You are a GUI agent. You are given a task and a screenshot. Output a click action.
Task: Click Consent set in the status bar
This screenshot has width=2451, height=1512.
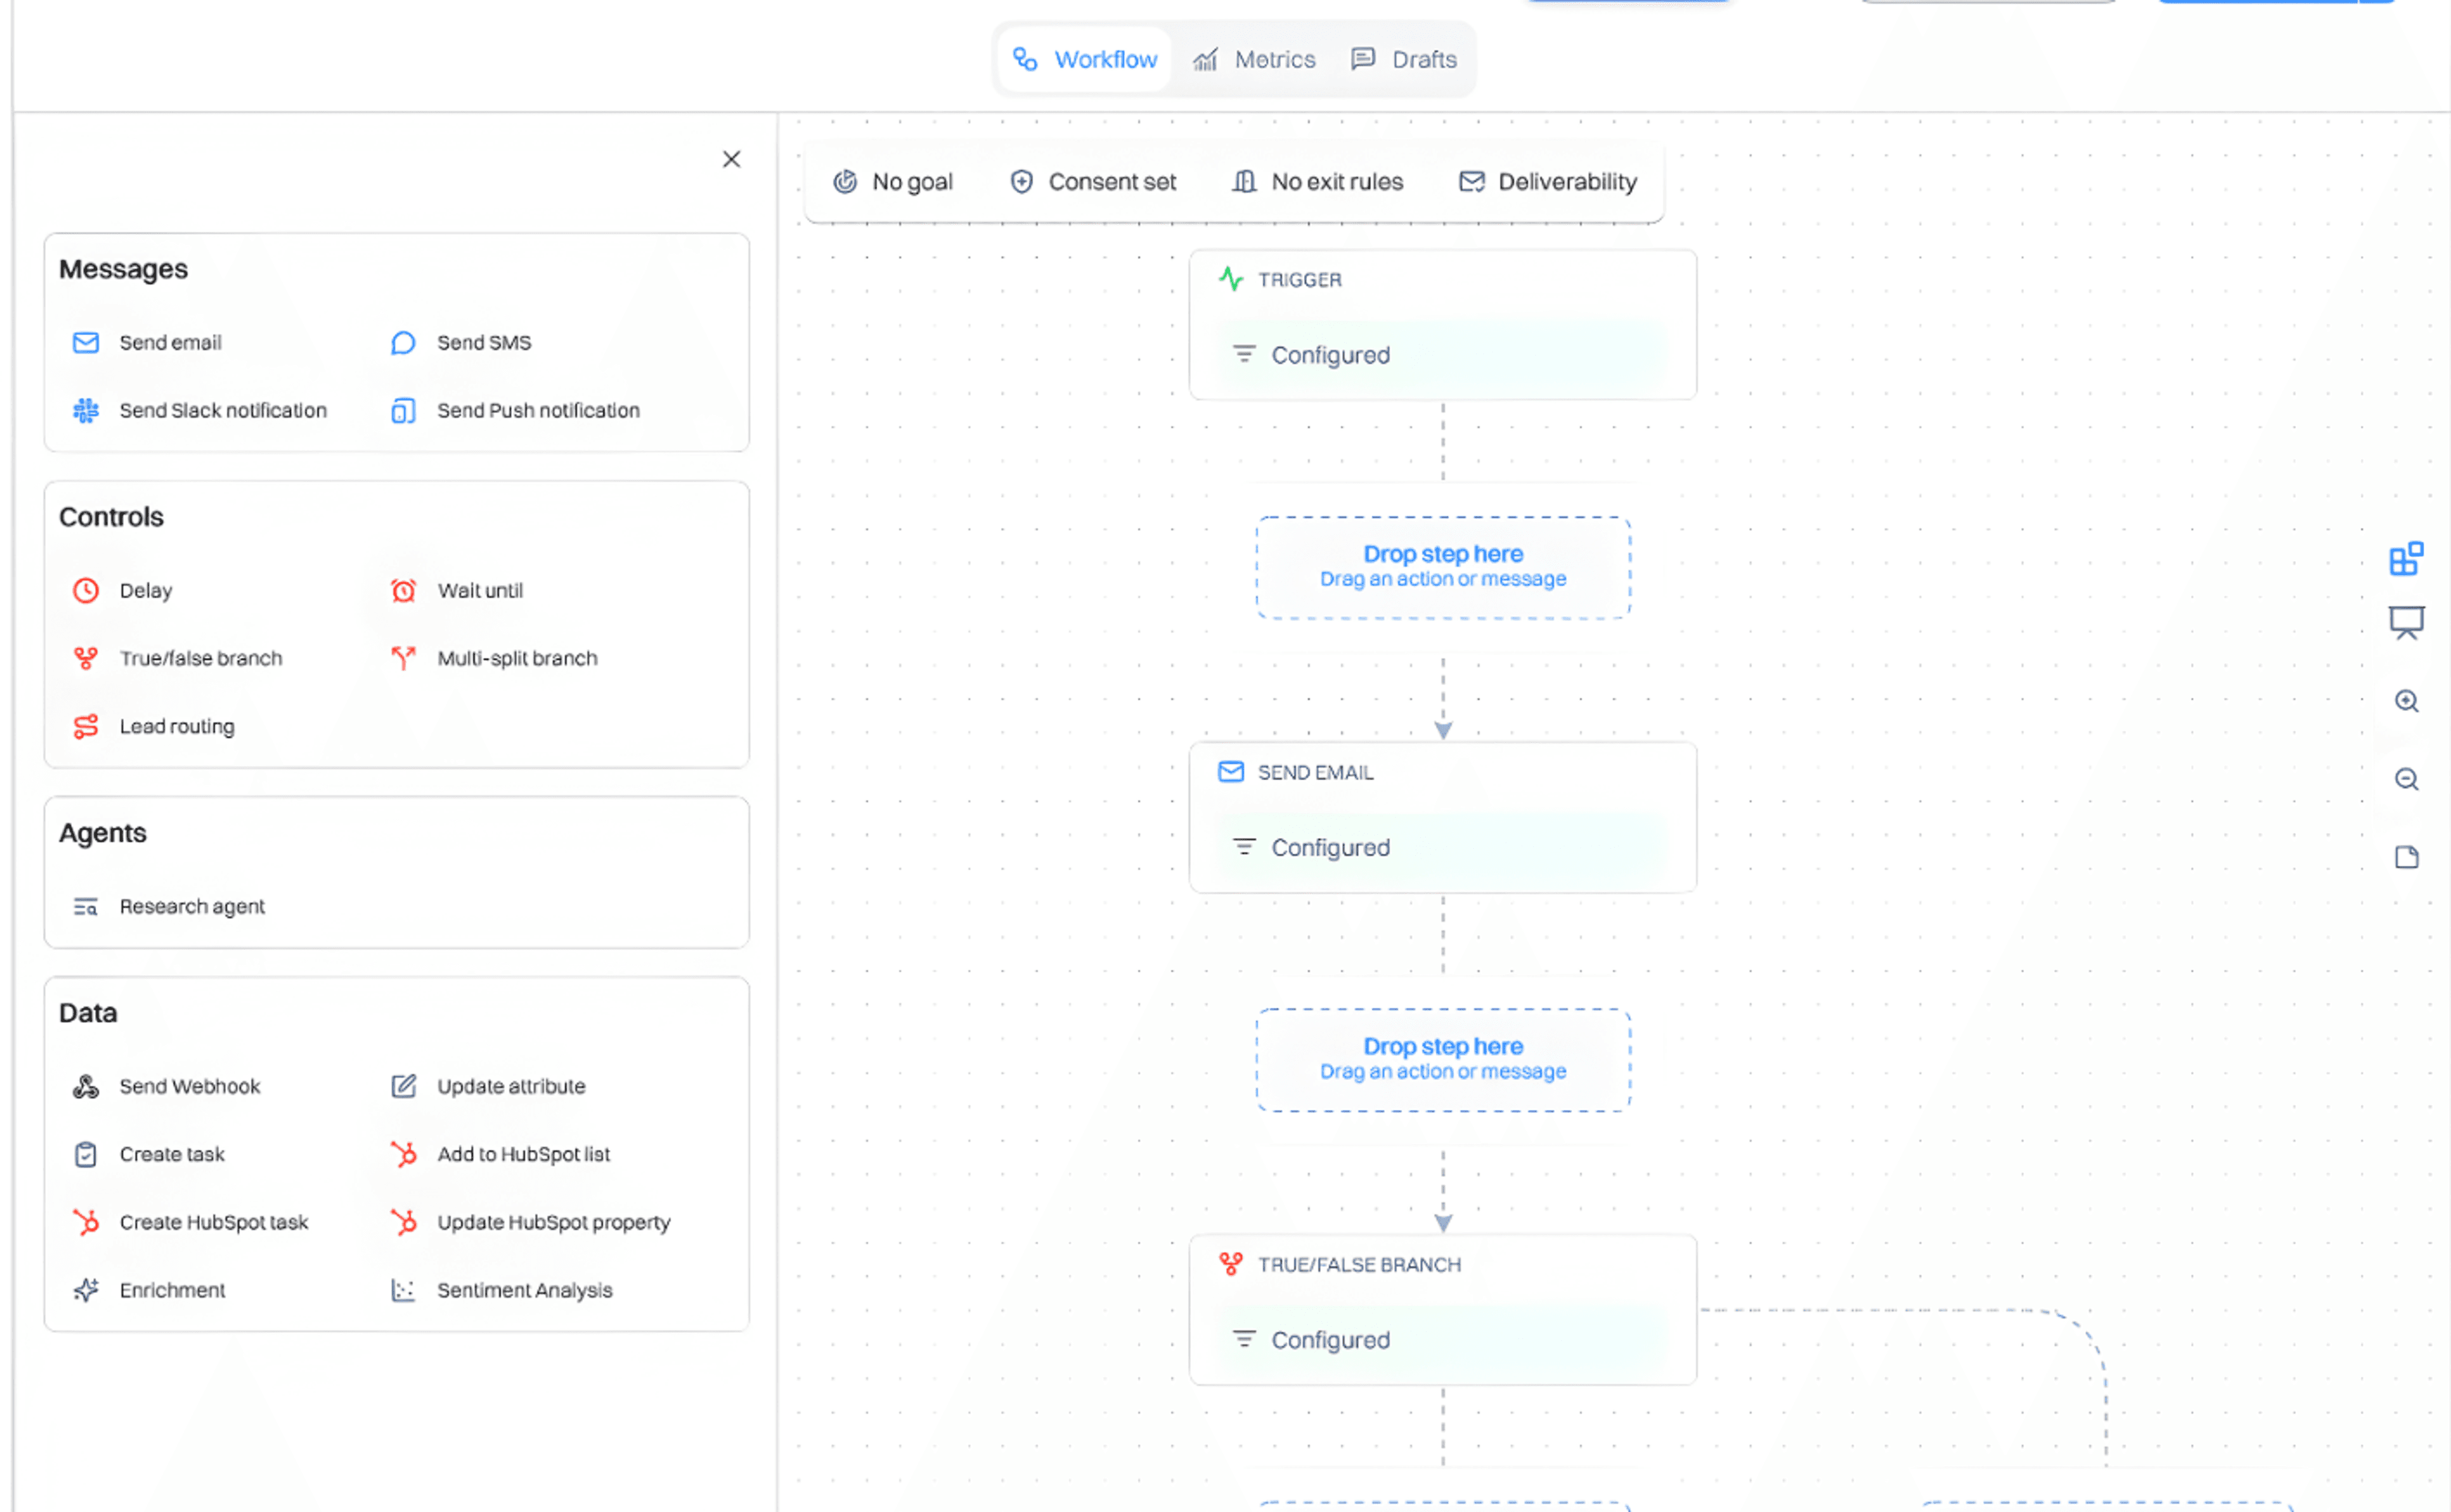coord(1092,181)
